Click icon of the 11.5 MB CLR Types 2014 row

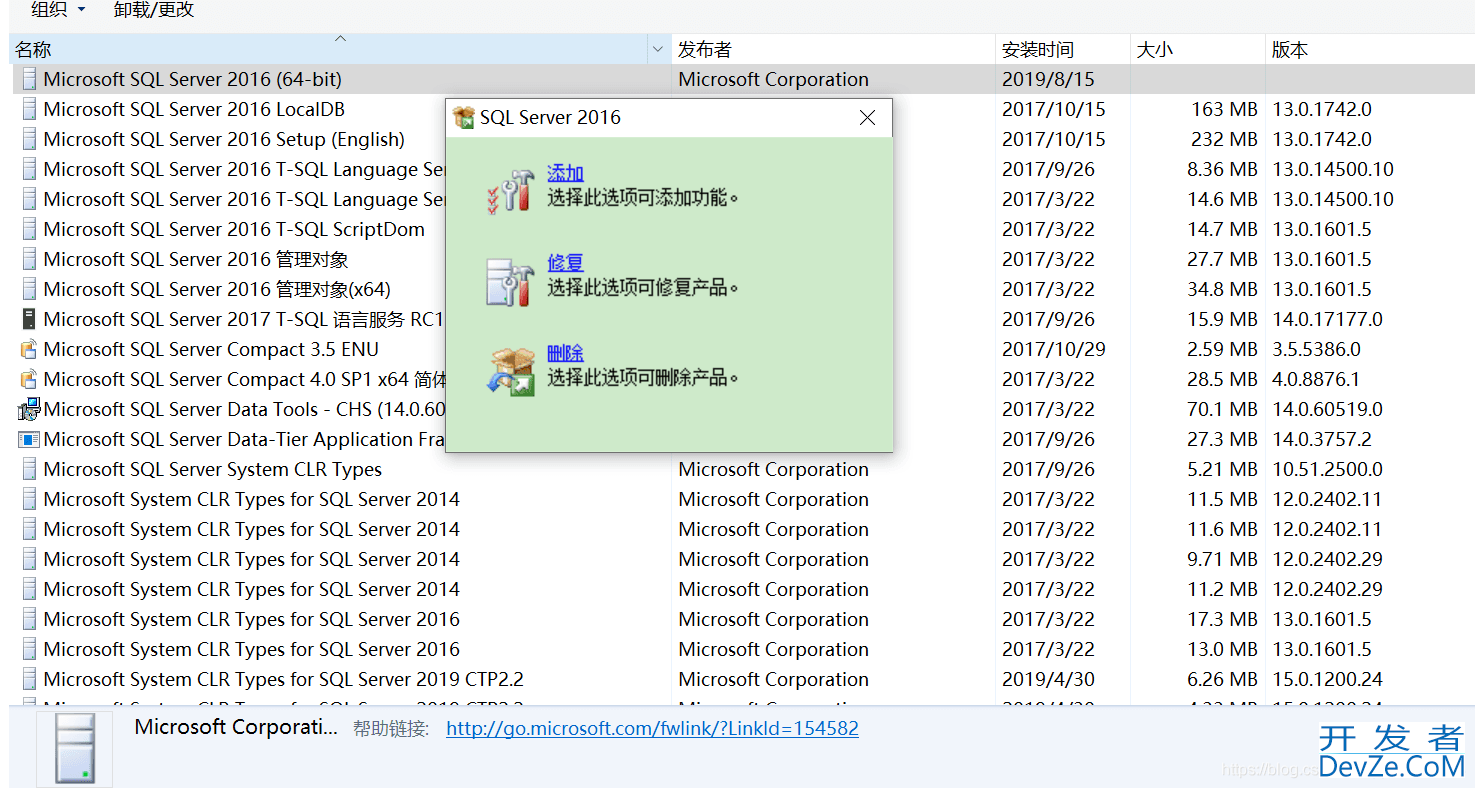pos(29,500)
